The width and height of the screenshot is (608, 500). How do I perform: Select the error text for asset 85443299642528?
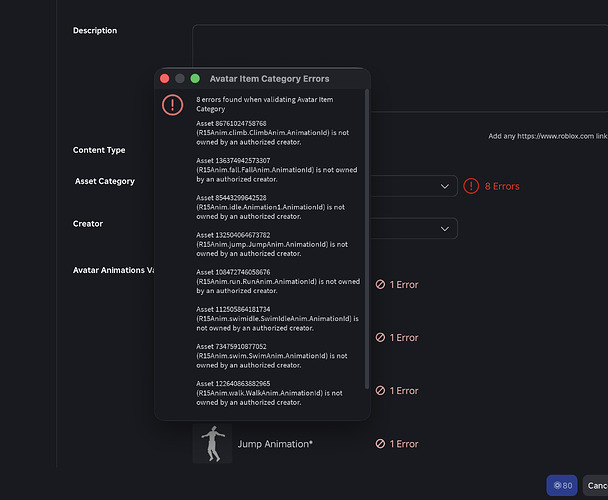pyautogui.click(x=270, y=207)
